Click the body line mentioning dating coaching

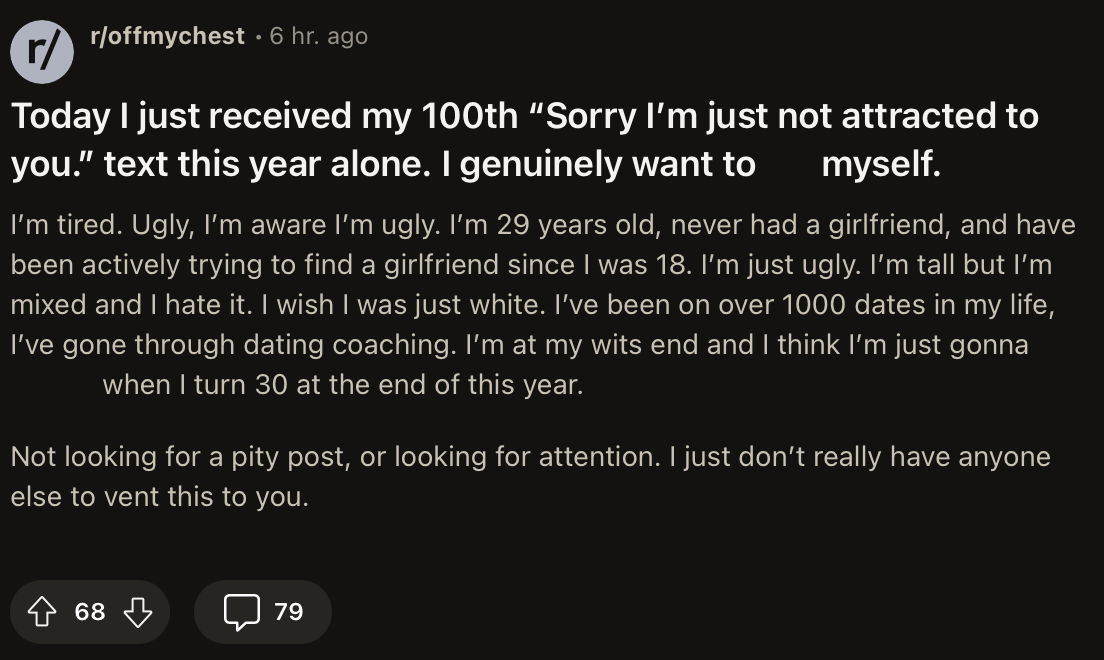click(520, 345)
